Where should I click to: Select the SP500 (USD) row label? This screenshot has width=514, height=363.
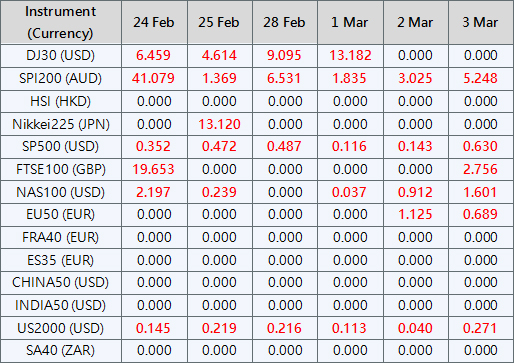pyautogui.click(x=61, y=147)
